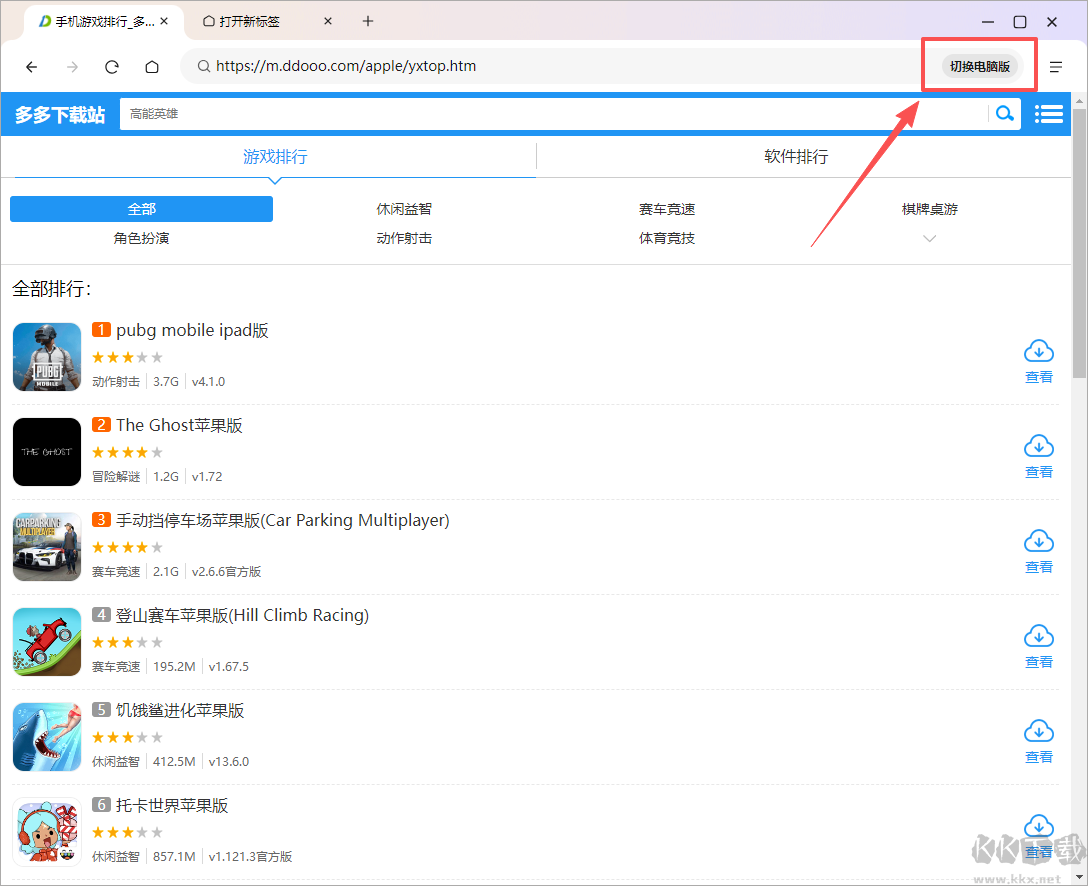1088x886 pixels.
Task: Click the v4.1.0 version text
Action: 208,382
